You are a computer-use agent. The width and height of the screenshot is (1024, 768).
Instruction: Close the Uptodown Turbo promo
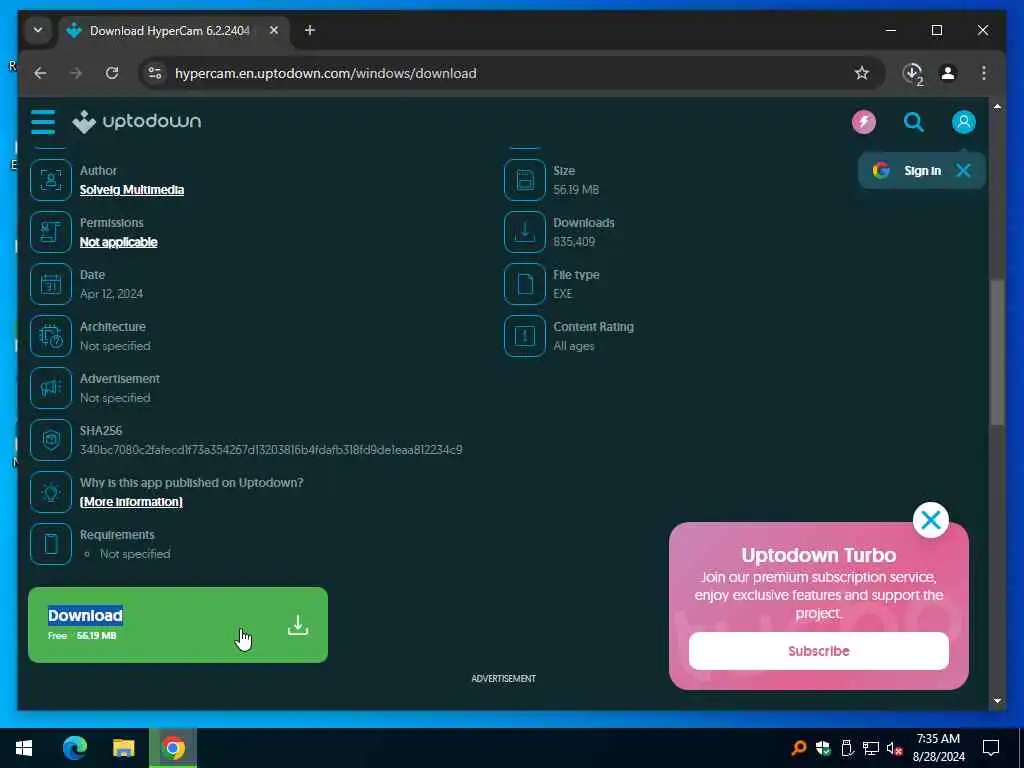931,520
